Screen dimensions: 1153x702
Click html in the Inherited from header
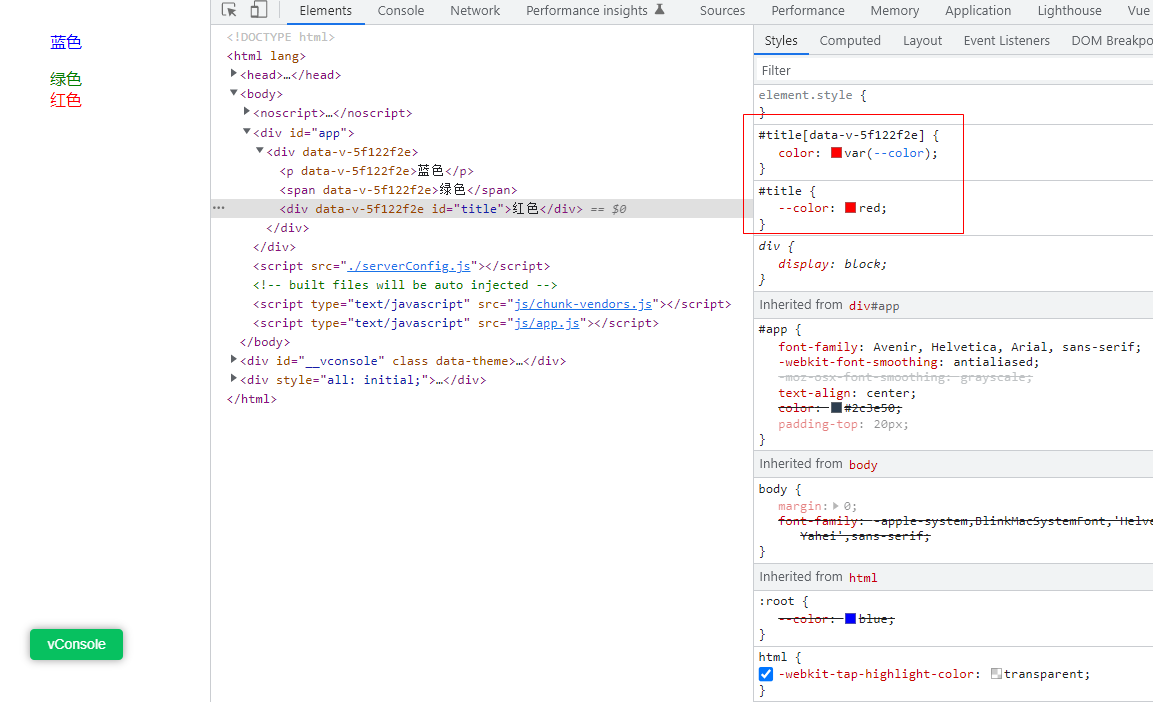point(863,578)
